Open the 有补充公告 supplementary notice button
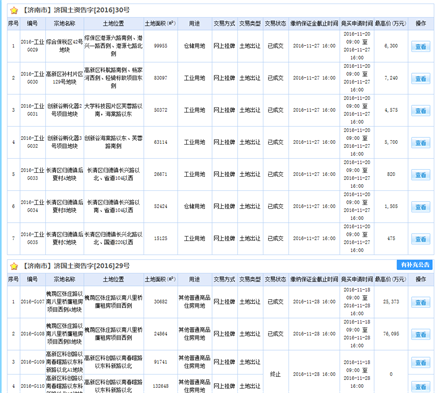Viewport: 440px width, 393px height. tap(414, 265)
